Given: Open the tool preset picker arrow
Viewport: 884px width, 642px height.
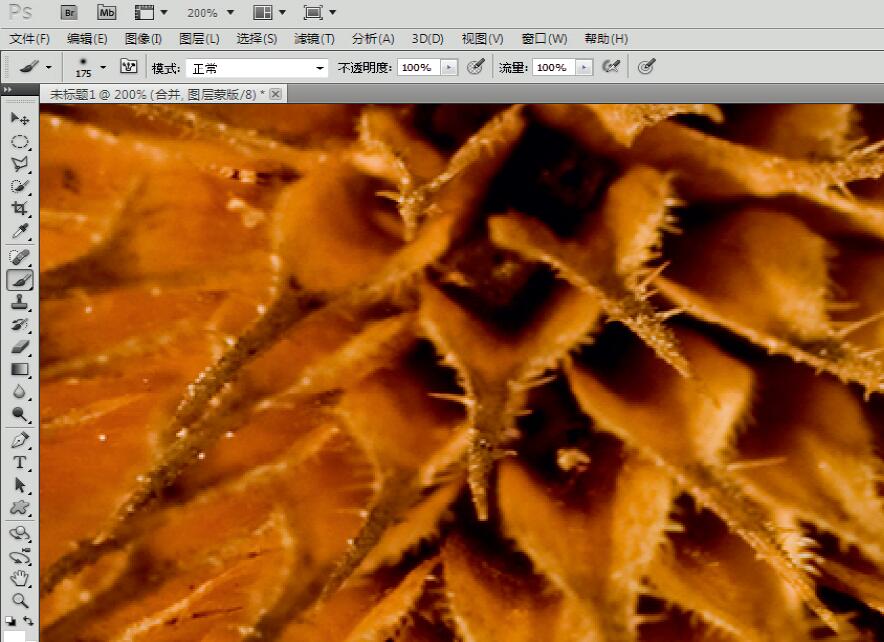Looking at the screenshot, I should [x=49, y=68].
